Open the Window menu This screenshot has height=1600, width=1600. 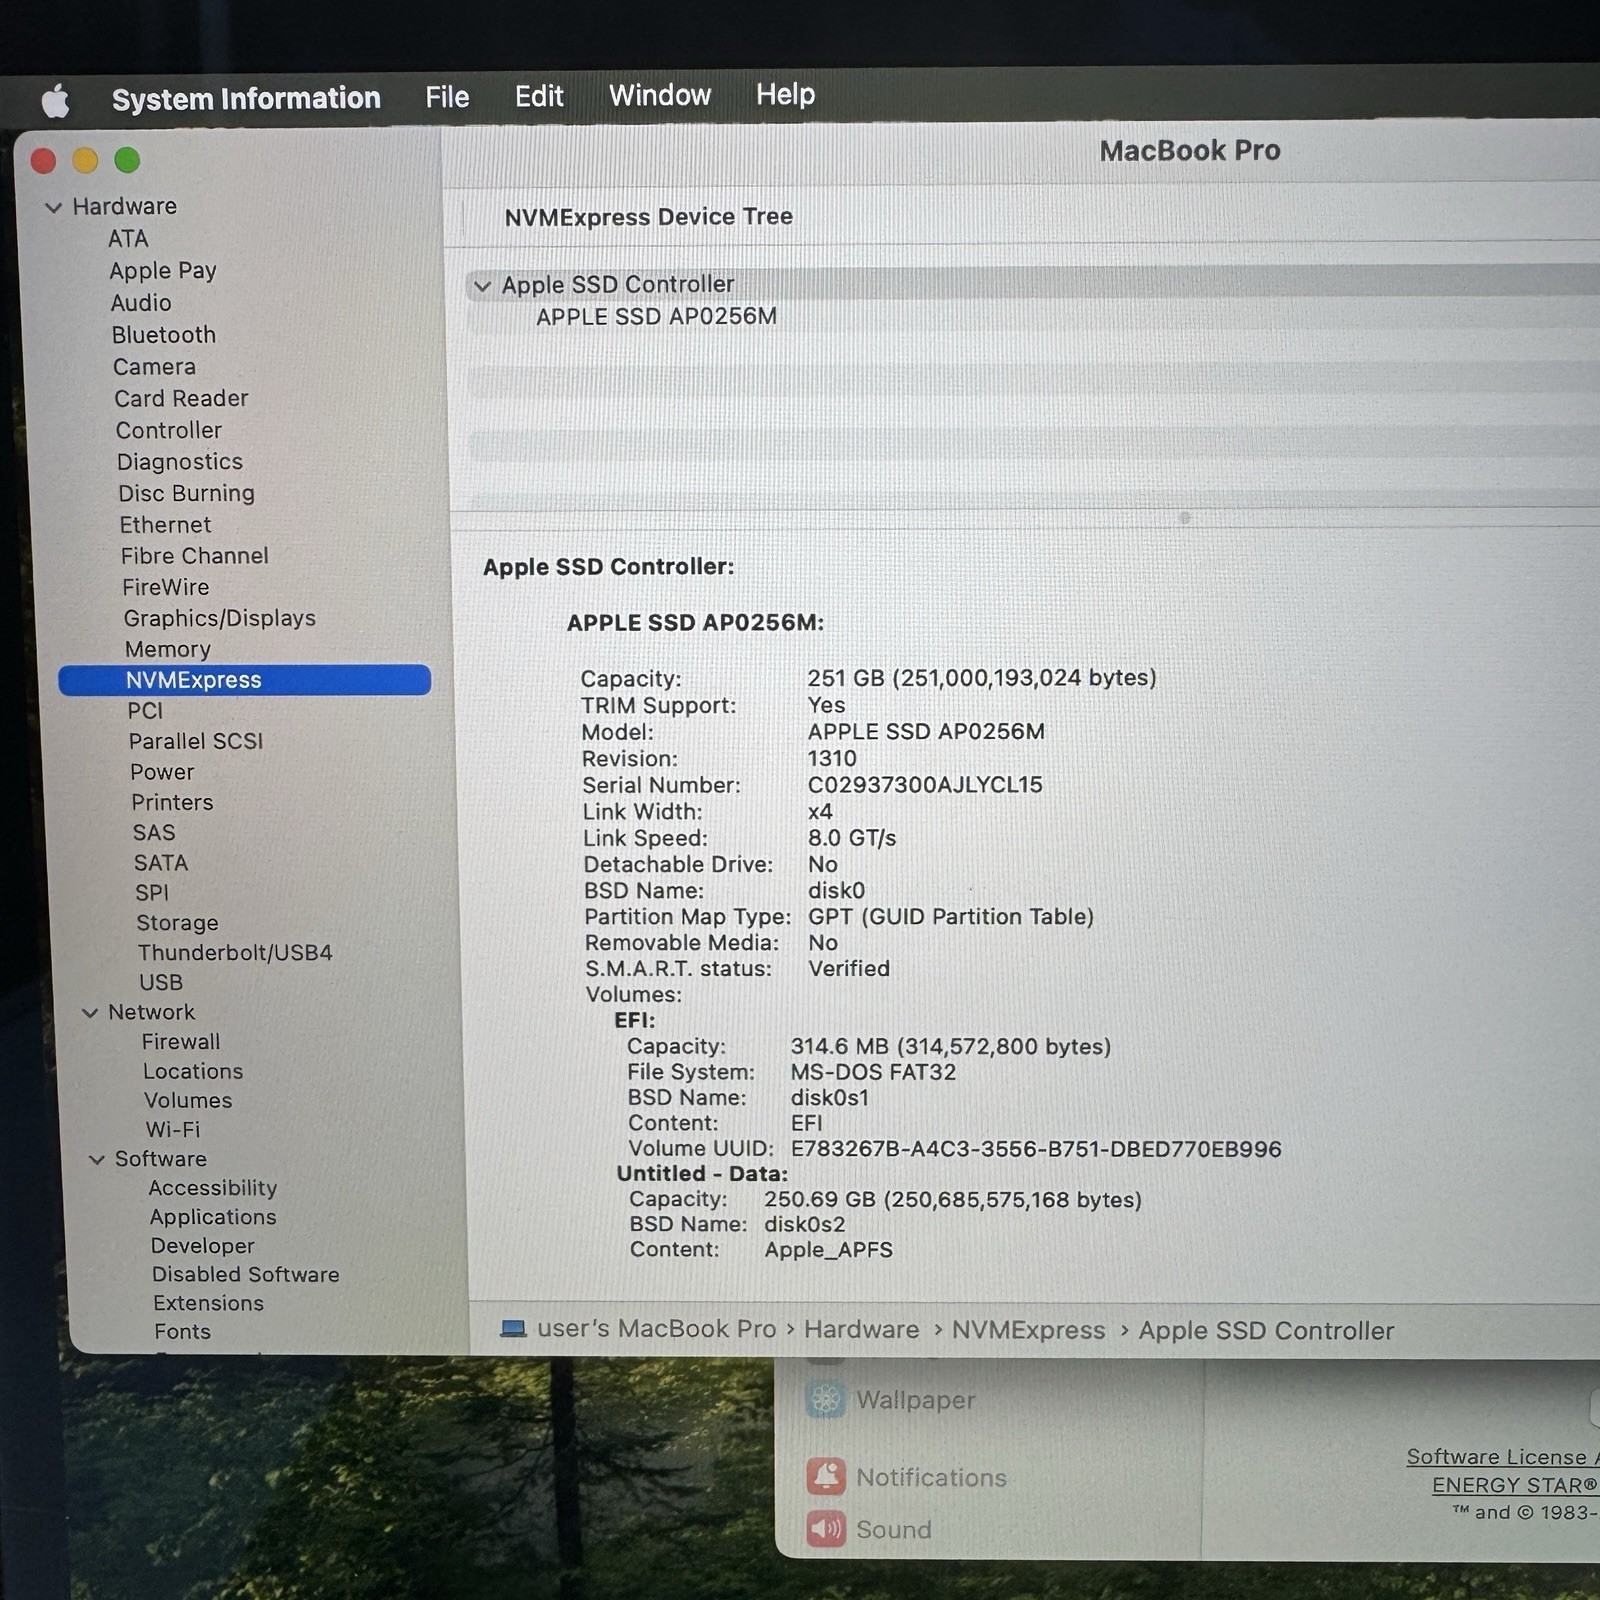[660, 95]
